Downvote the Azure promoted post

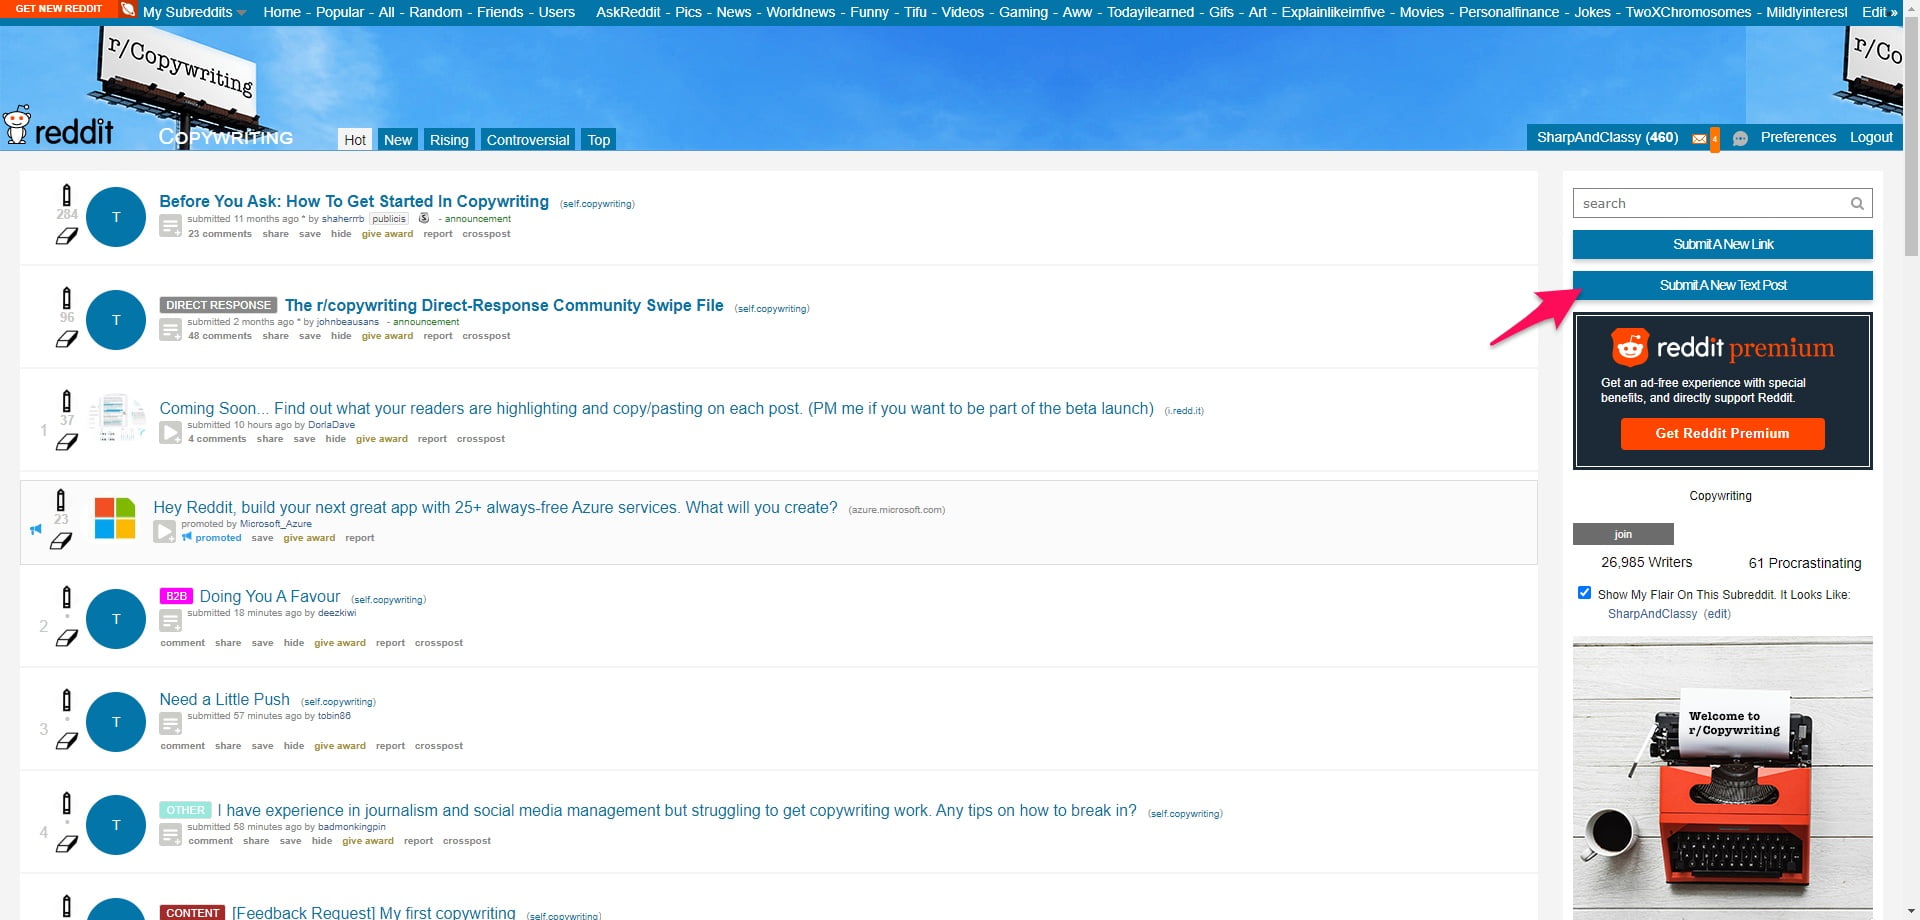[x=61, y=541]
